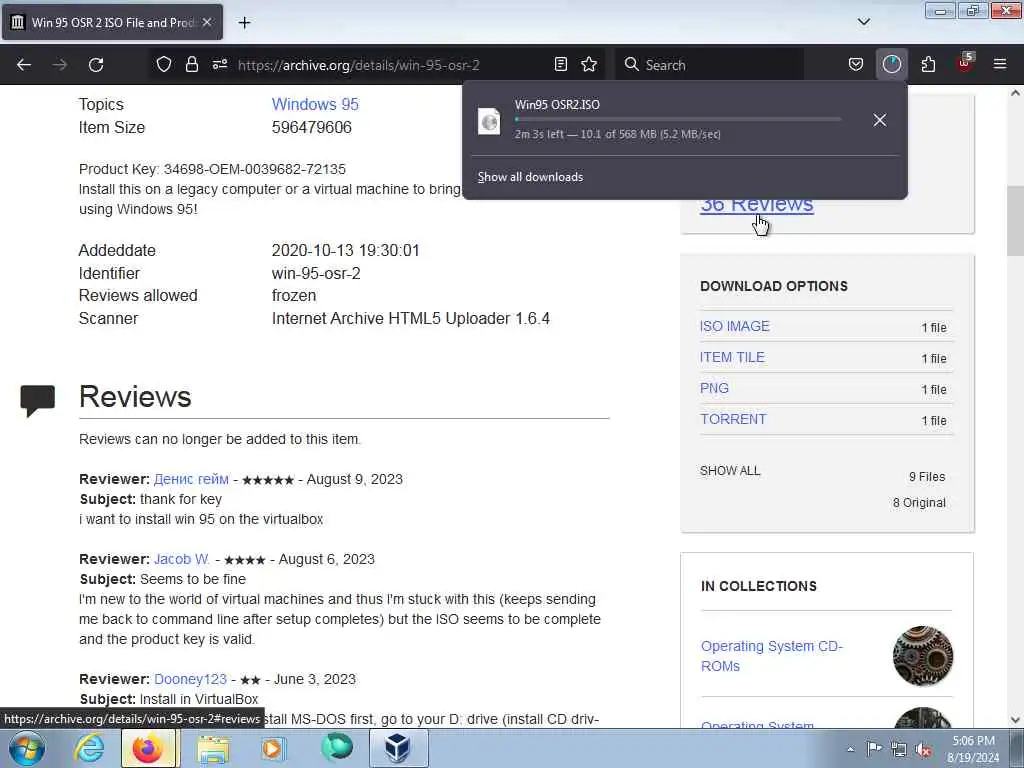Open the Firefox application menu
The width and height of the screenshot is (1024, 768).
(1000, 65)
